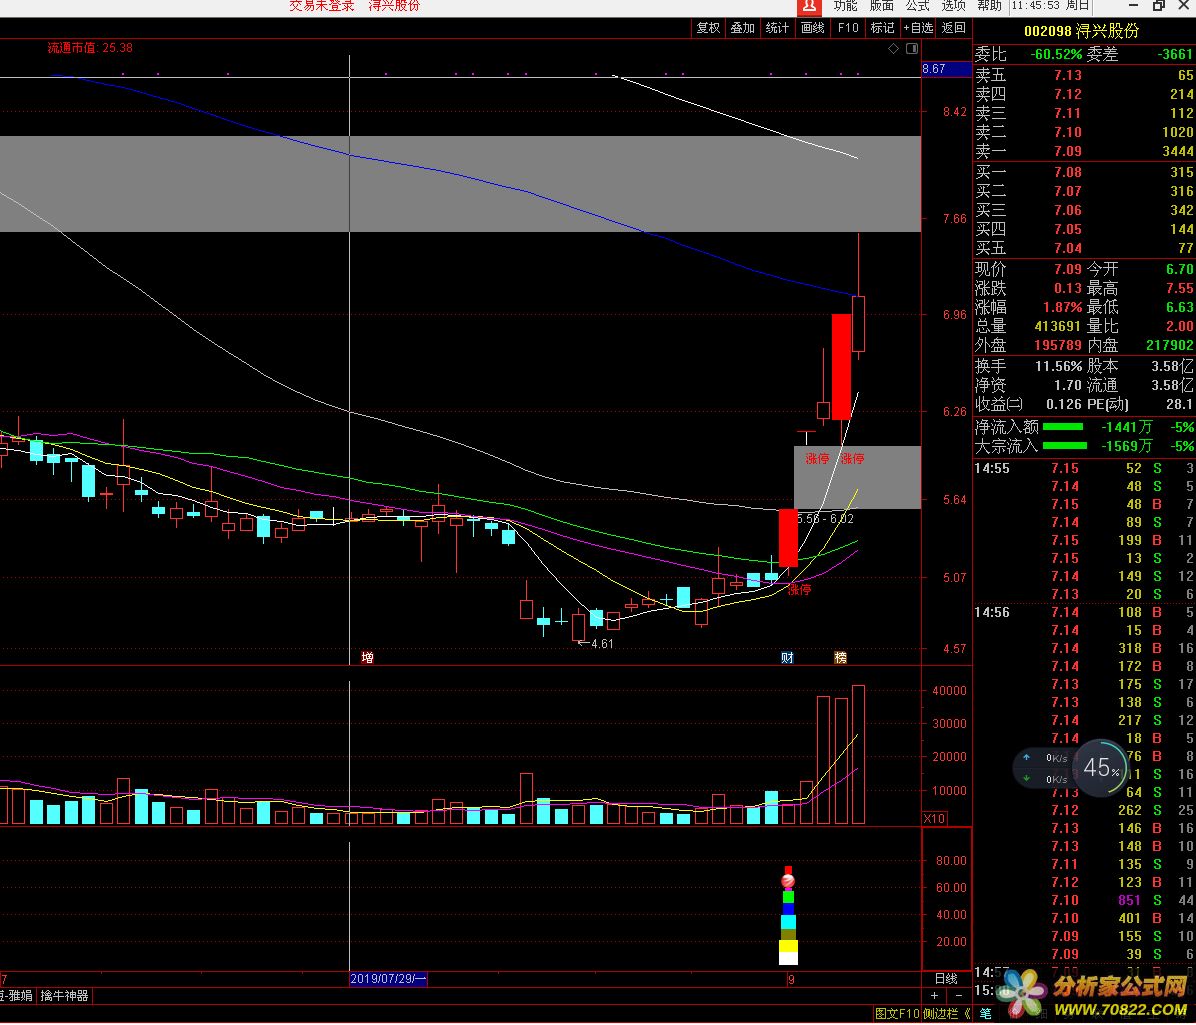Click the restore window button

1159,6
